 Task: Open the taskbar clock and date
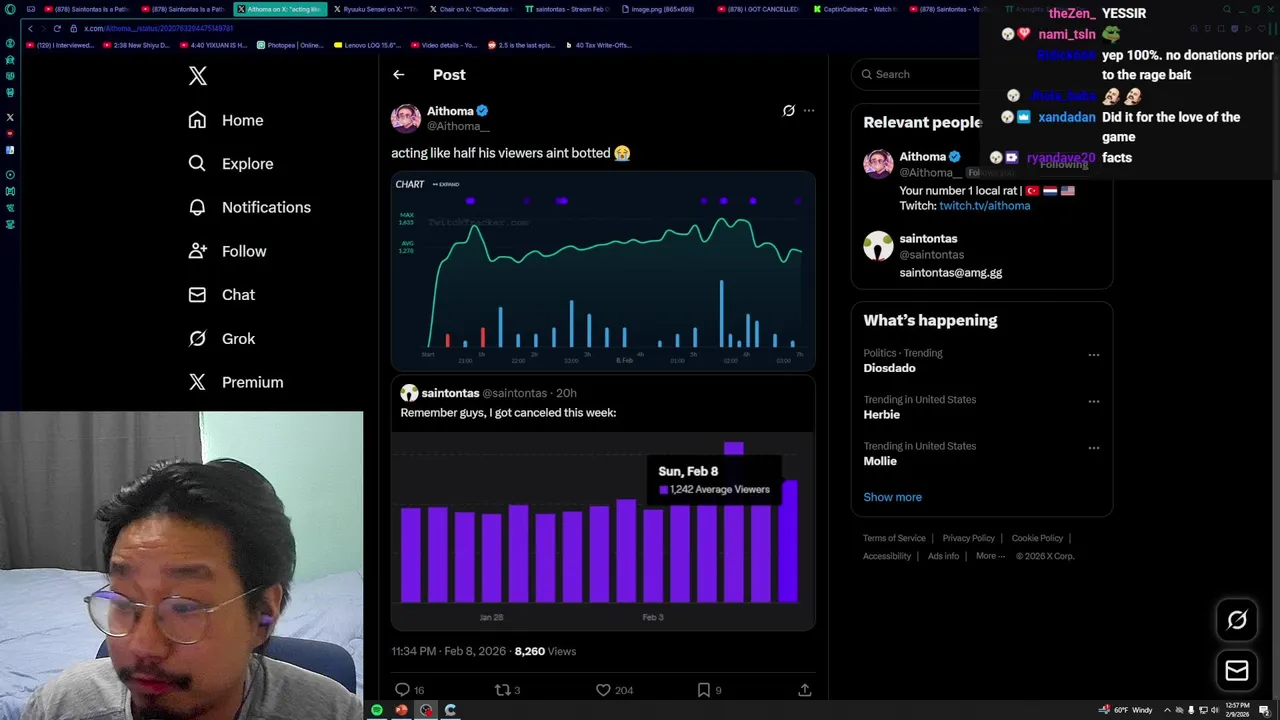(x=1239, y=710)
